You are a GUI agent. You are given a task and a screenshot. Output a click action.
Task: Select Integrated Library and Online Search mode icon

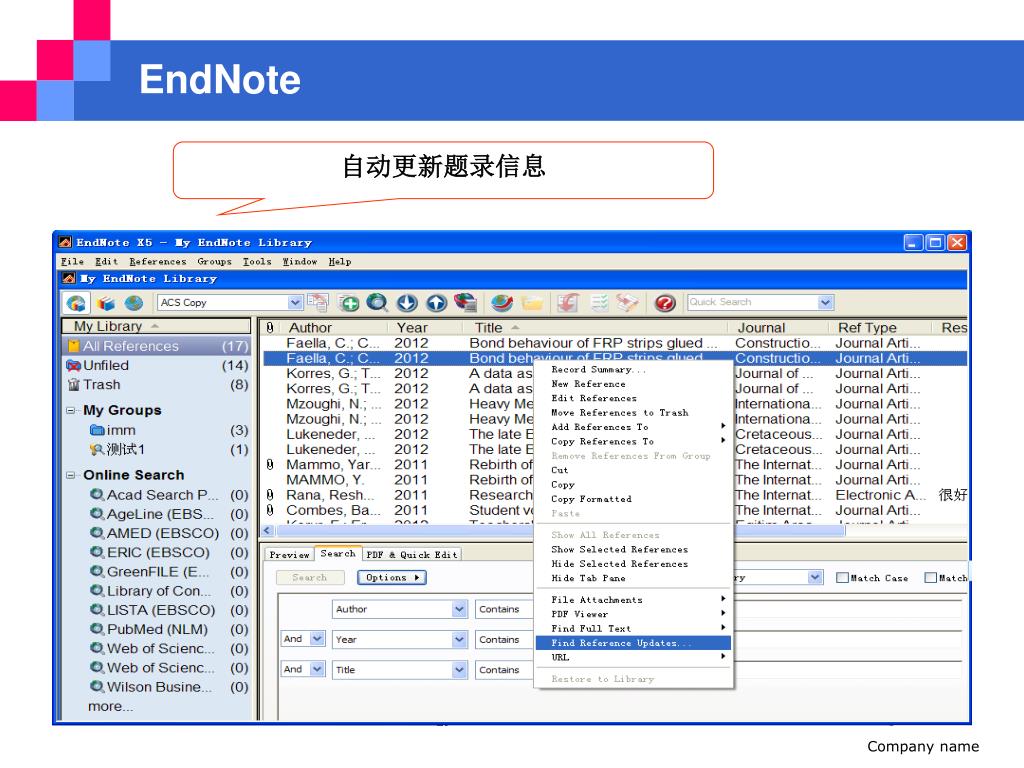point(76,303)
